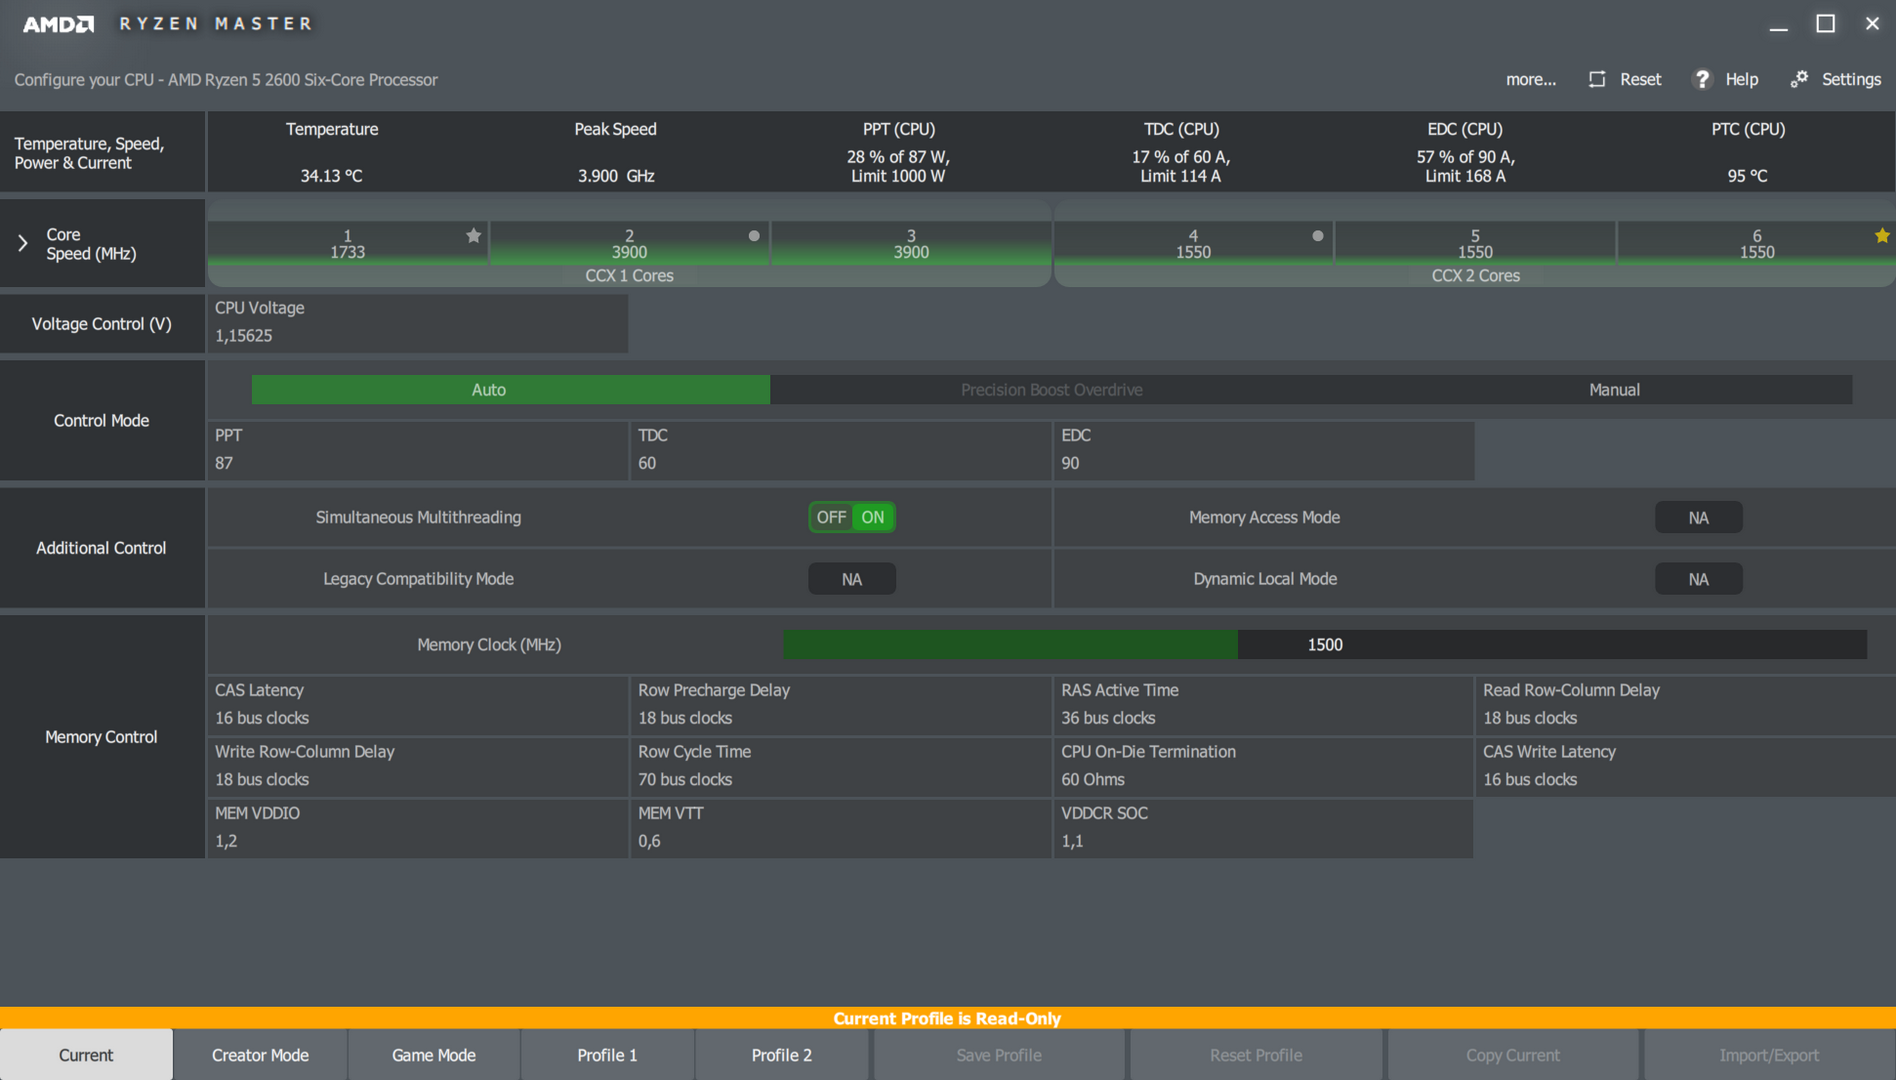Click the dot indicator on core 4
Image resolution: width=1896 pixels, height=1080 pixels.
tap(1317, 236)
